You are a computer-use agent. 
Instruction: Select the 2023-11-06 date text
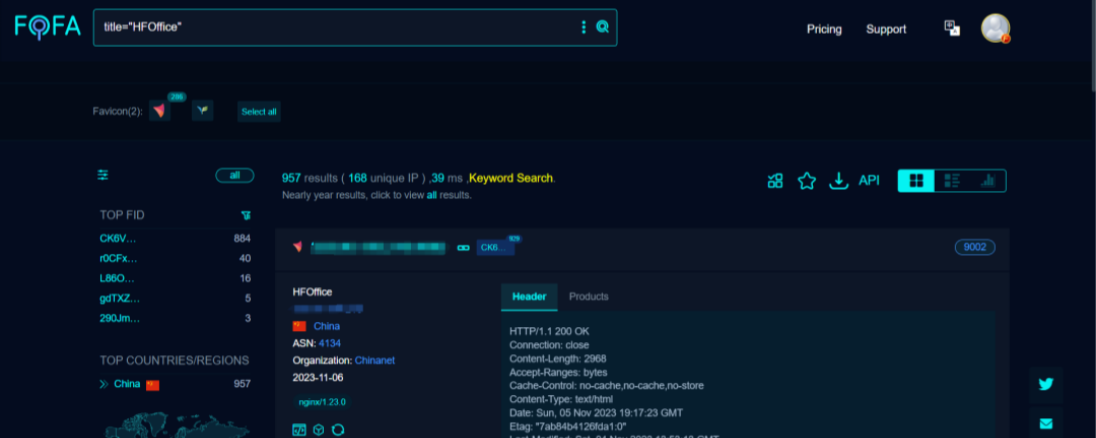318,377
